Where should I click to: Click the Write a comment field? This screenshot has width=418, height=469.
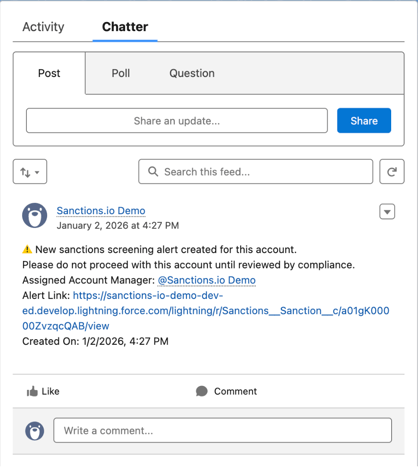point(223,431)
